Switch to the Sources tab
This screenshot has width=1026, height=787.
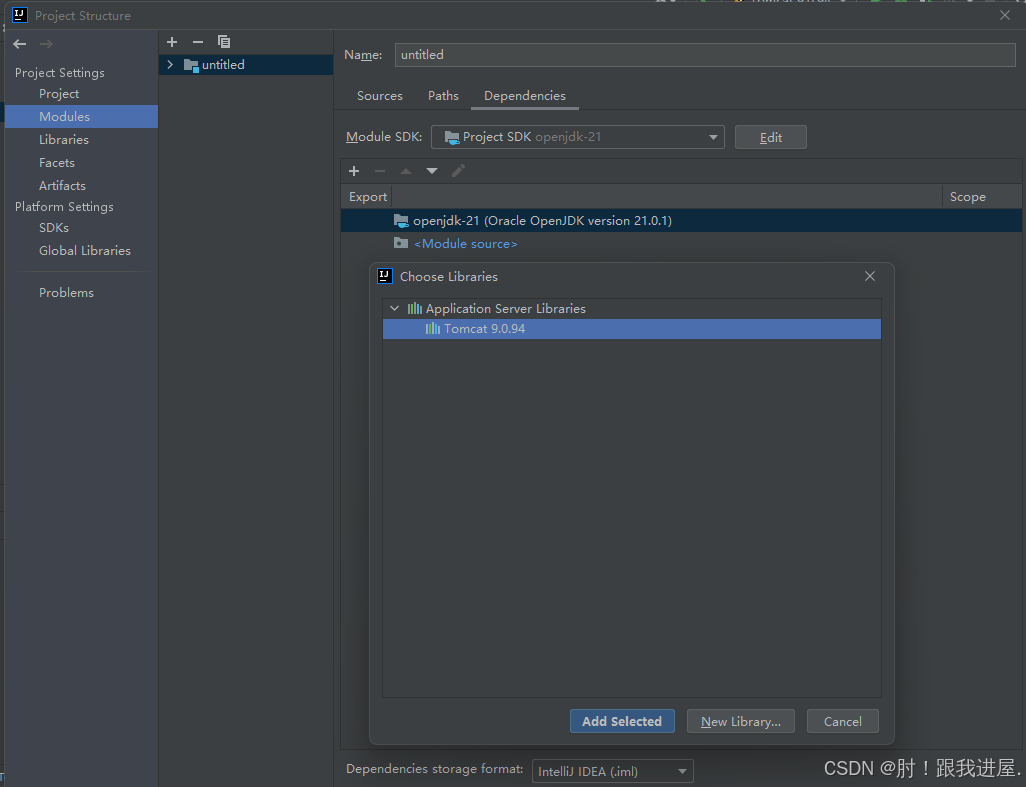[x=379, y=95]
